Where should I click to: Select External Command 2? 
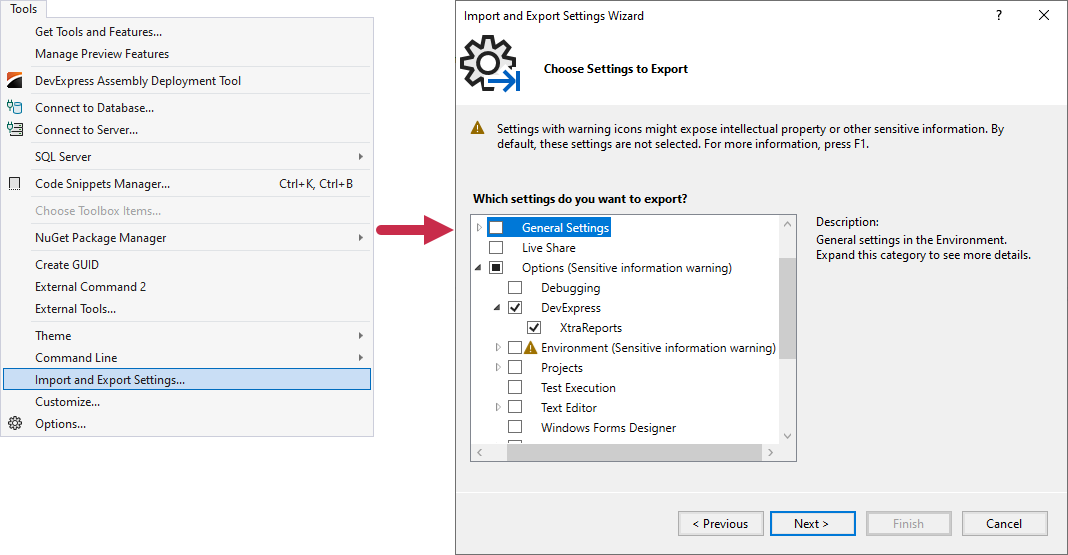[x=187, y=287]
